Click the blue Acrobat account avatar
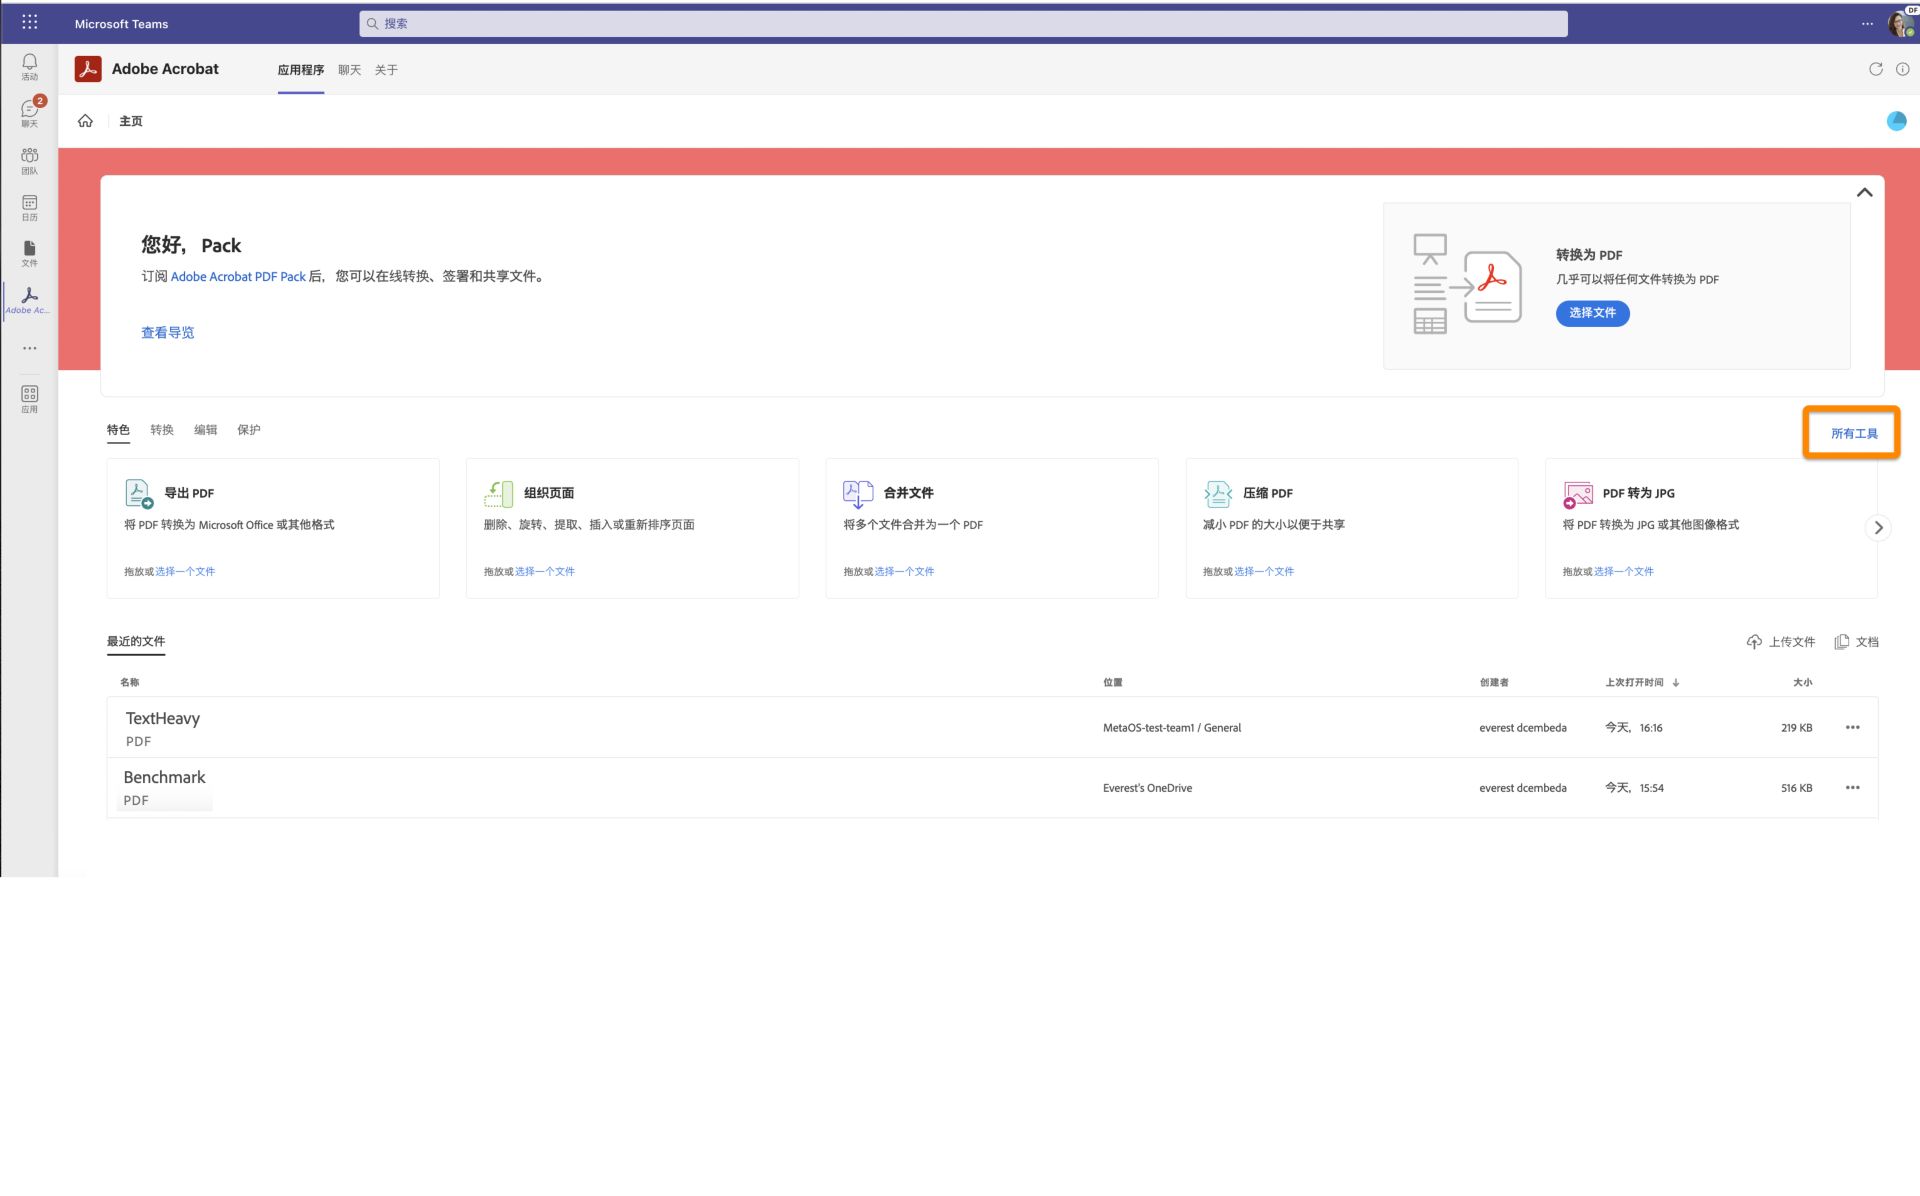Screen dimensions: 1920x1196 click(x=1896, y=121)
